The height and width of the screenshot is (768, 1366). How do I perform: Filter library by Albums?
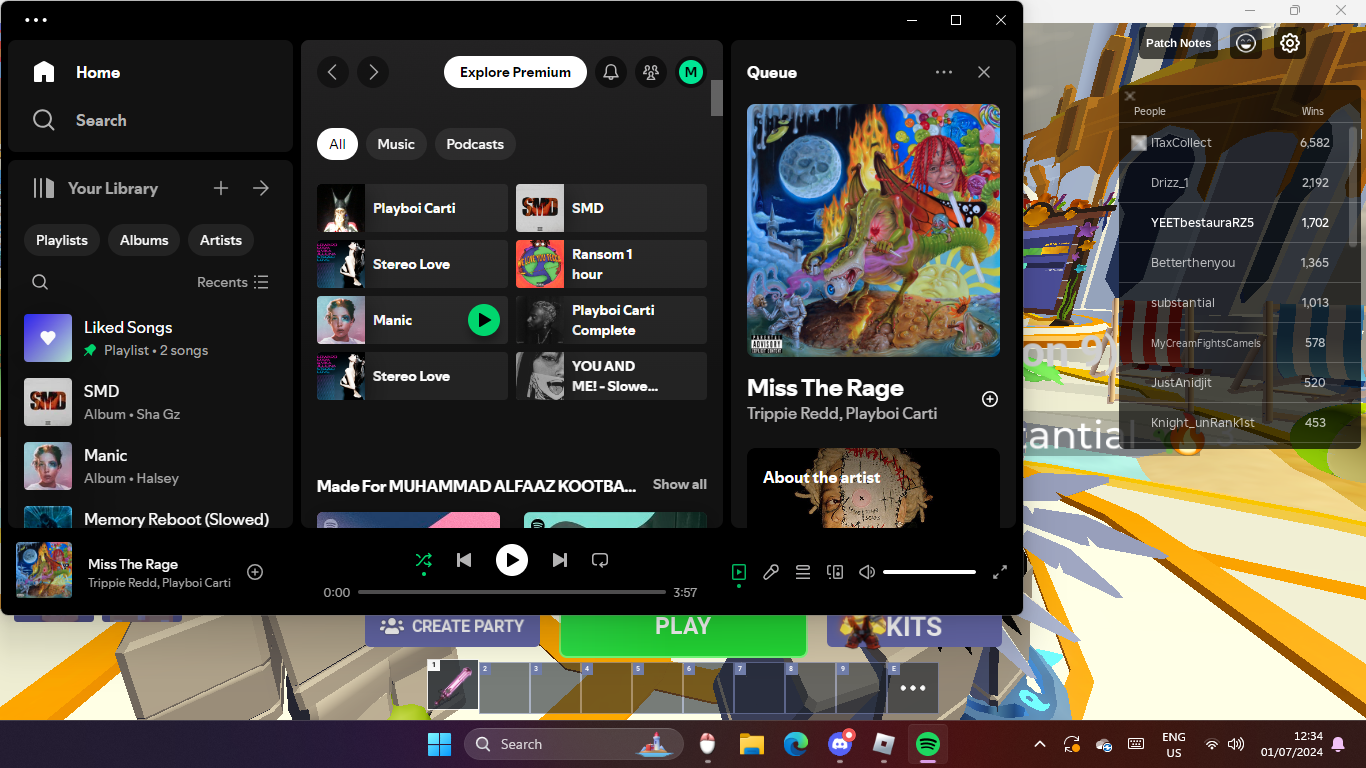[x=144, y=240]
